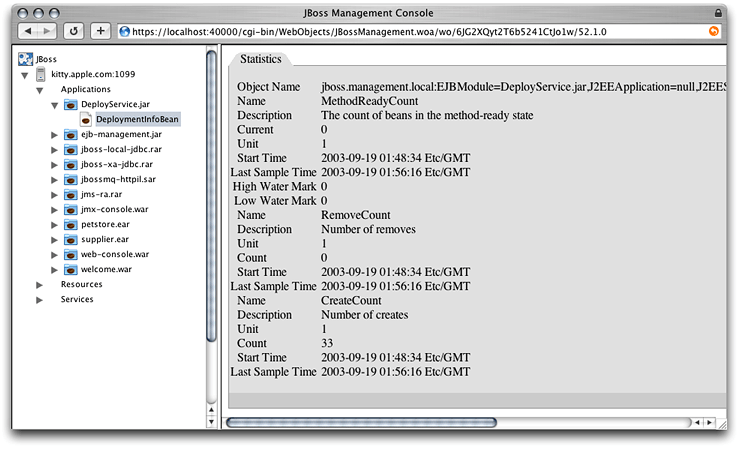Click the Low Water Mark label
The height and width of the screenshot is (449, 740).
tap(275, 201)
